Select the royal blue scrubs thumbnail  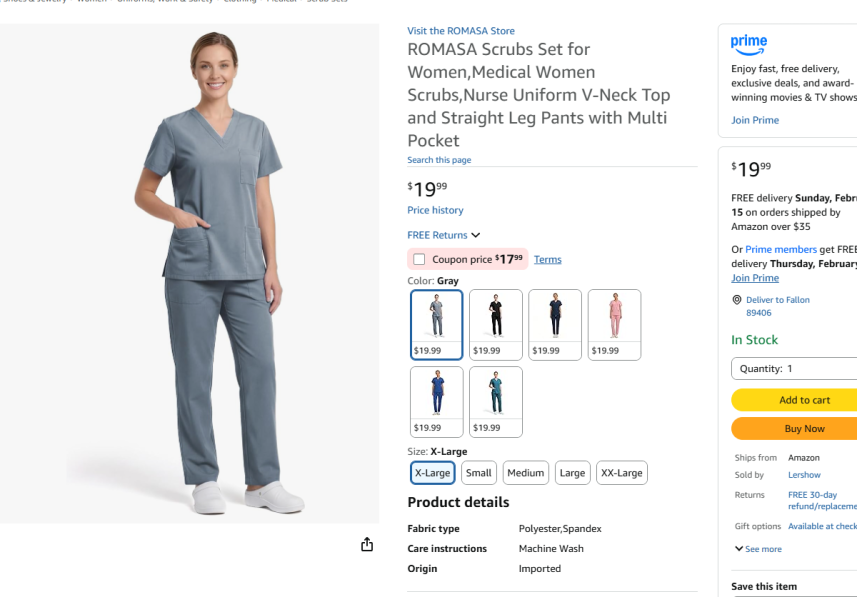(x=436, y=402)
